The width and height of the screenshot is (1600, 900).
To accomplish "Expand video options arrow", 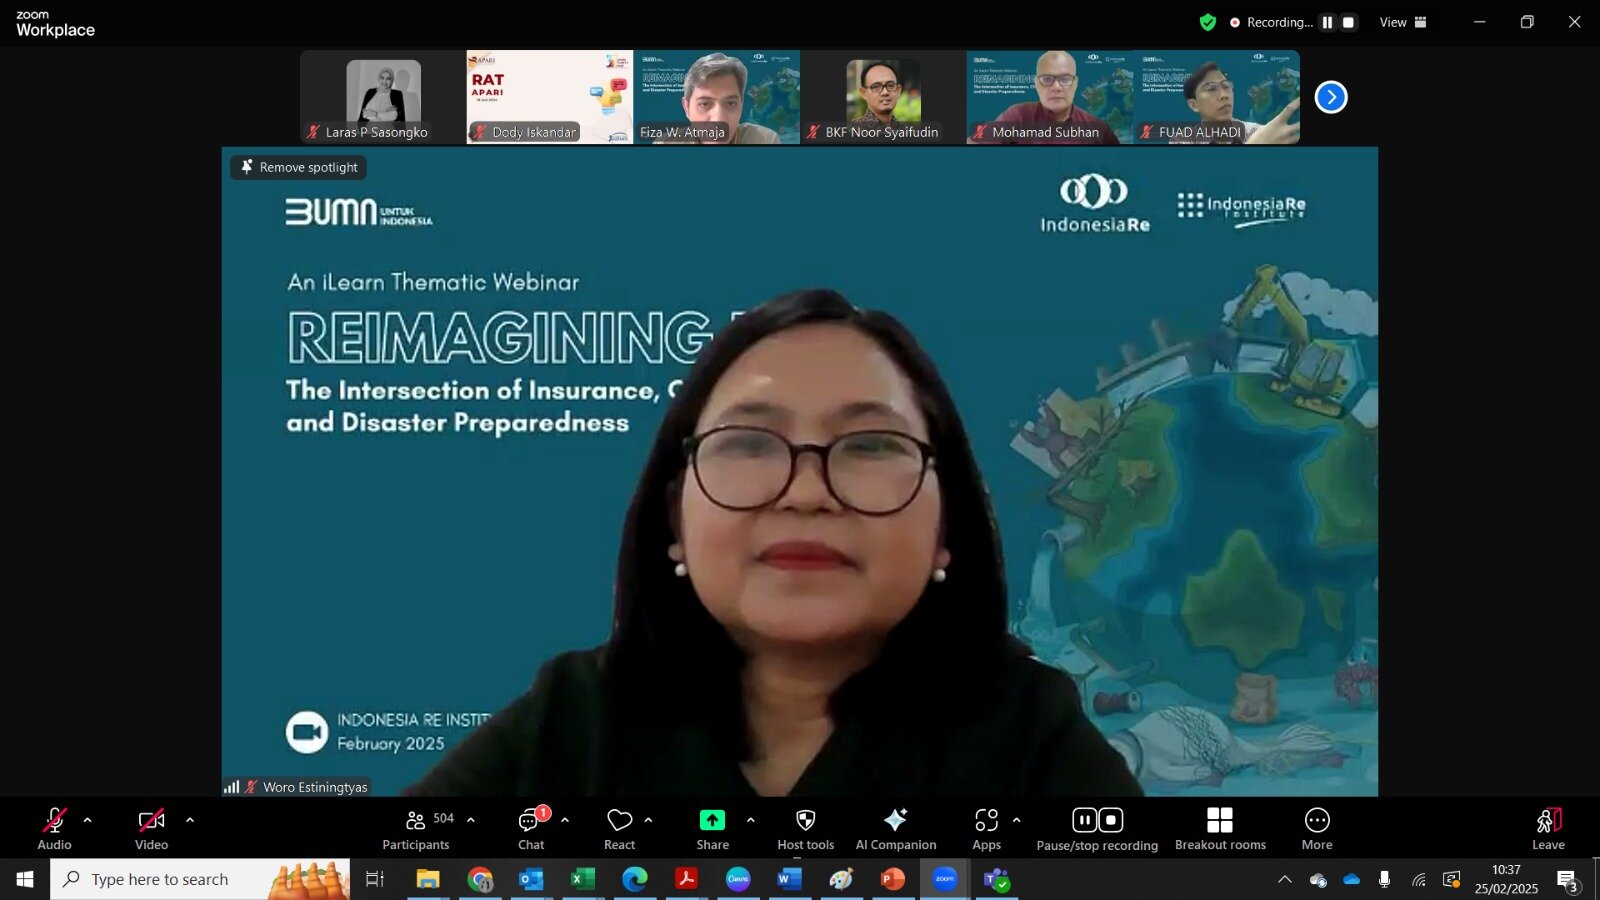I will [190, 820].
